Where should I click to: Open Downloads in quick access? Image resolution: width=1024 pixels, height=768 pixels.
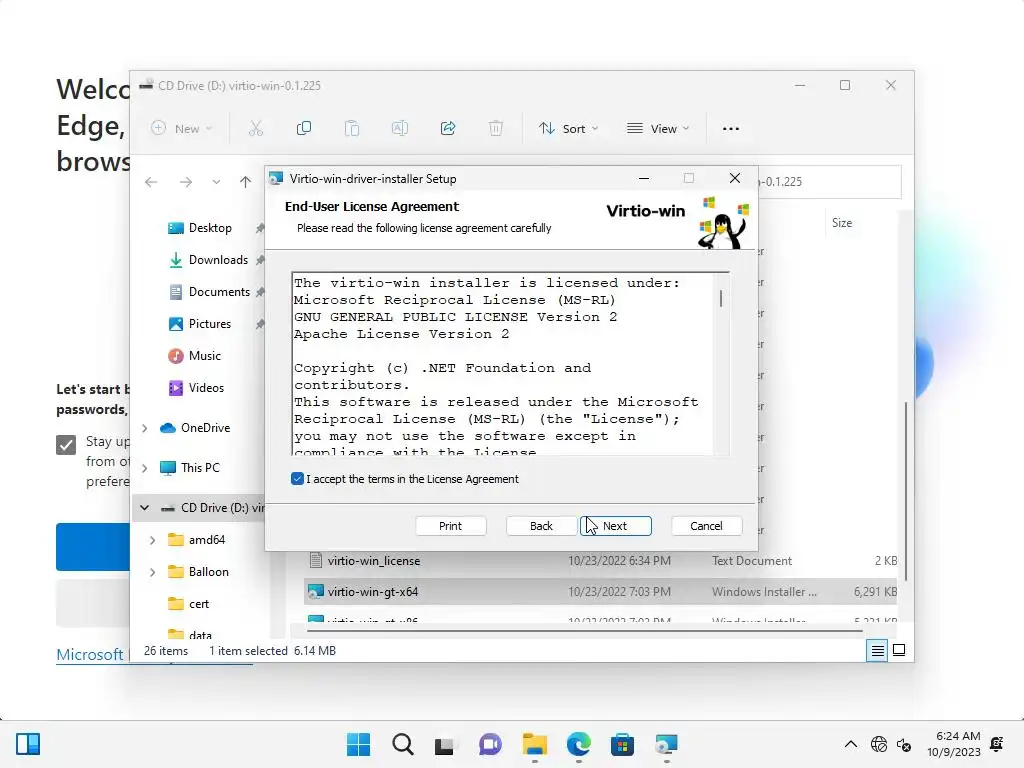[217, 260]
